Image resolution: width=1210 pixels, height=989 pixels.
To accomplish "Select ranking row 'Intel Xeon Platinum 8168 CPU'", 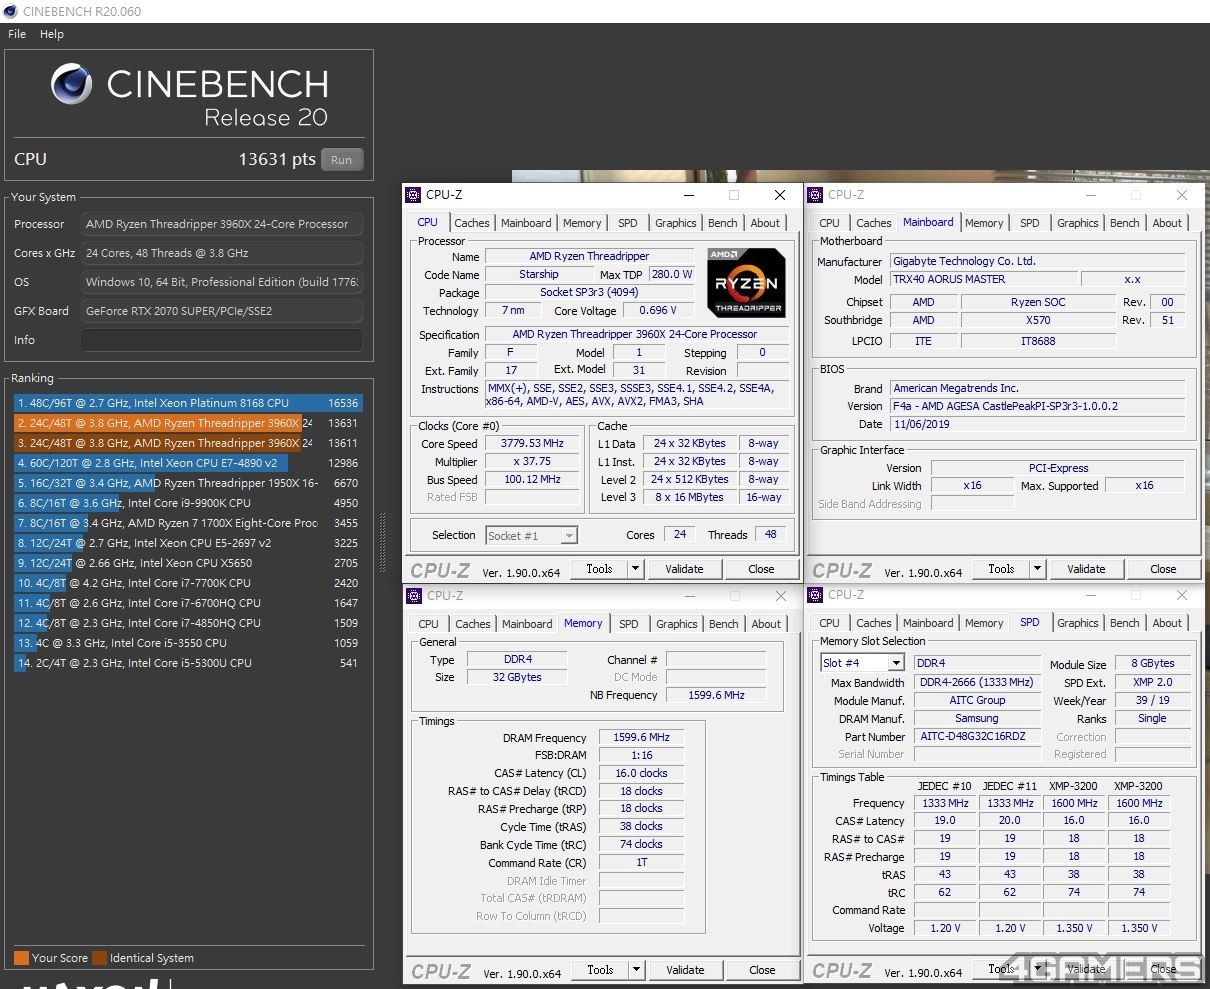I will 188,403.
